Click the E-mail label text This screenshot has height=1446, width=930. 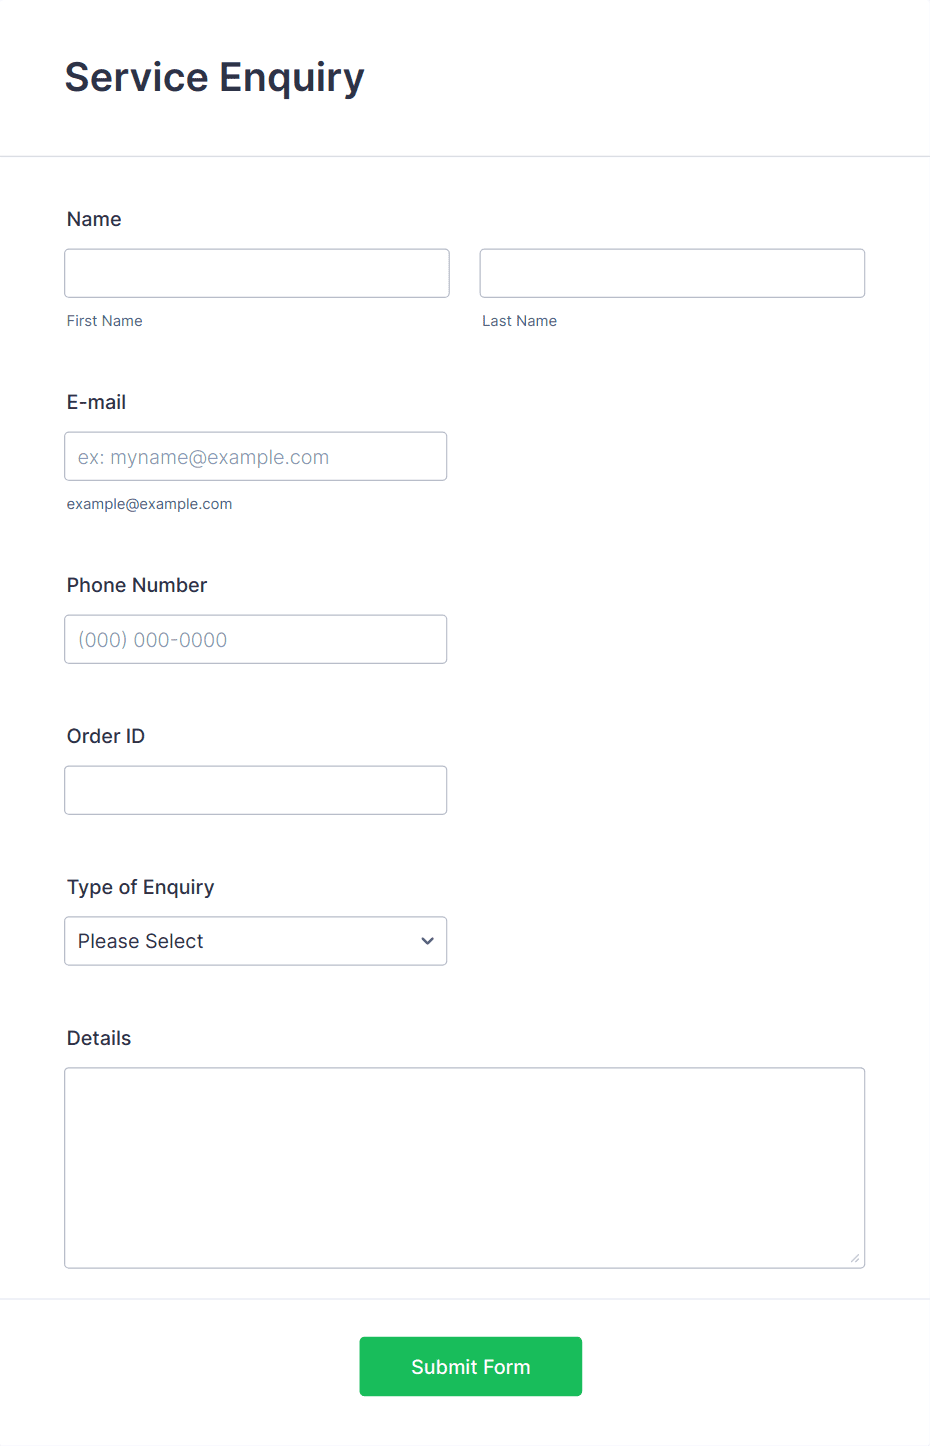point(96,402)
